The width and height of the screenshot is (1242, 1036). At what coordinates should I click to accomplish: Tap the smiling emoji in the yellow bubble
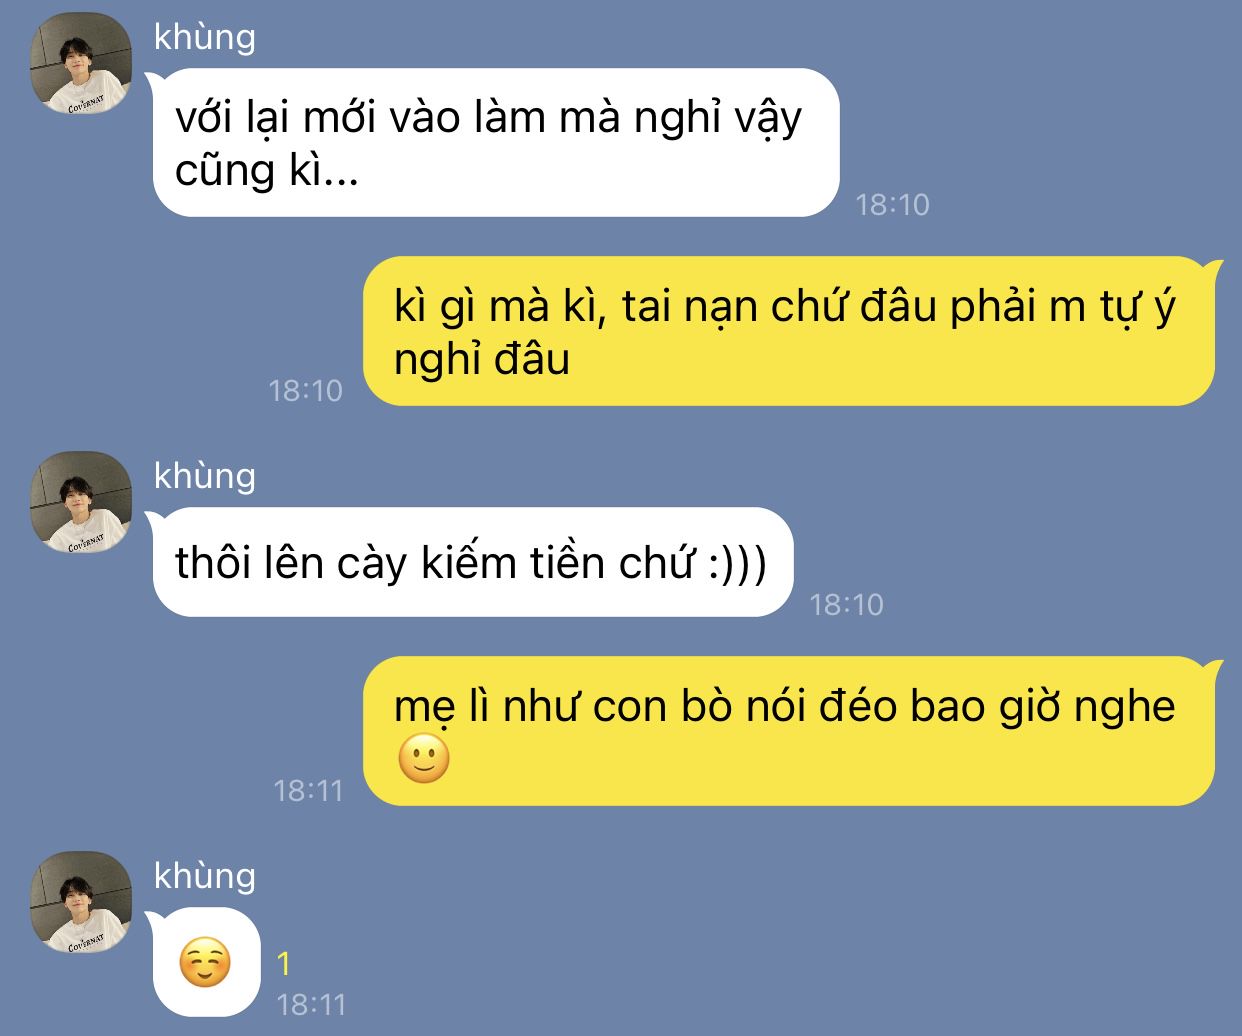(x=424, y=759)
